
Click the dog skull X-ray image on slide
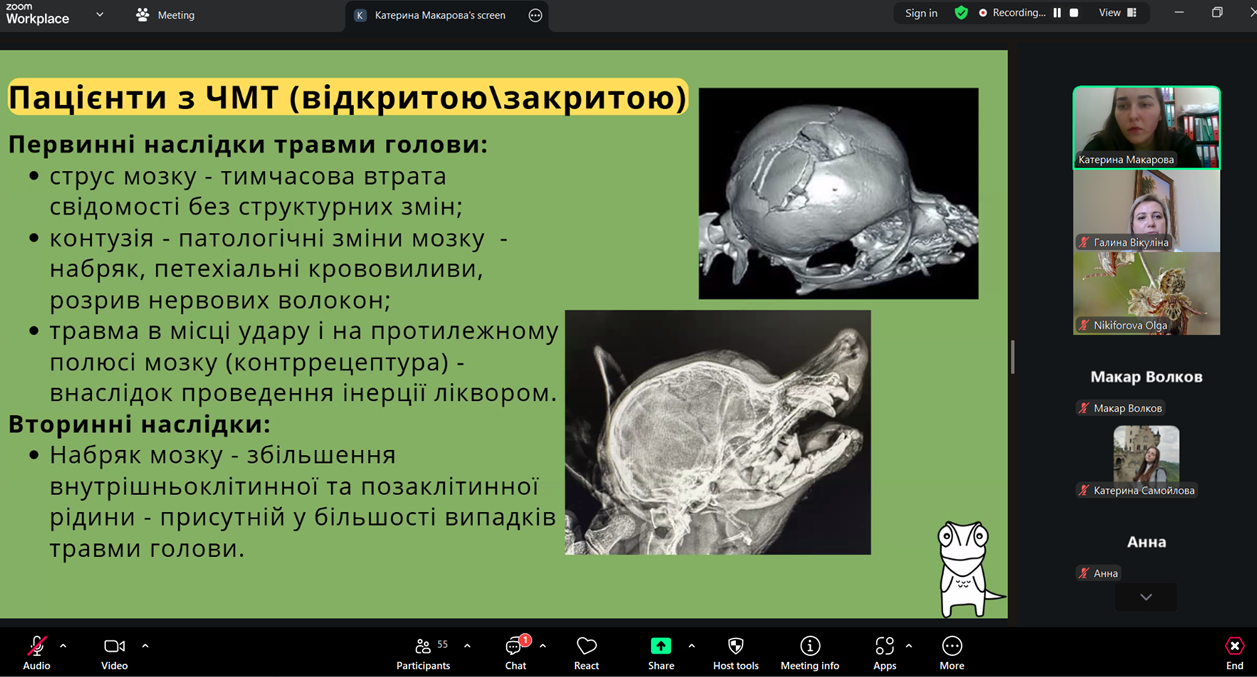(717, 432)
